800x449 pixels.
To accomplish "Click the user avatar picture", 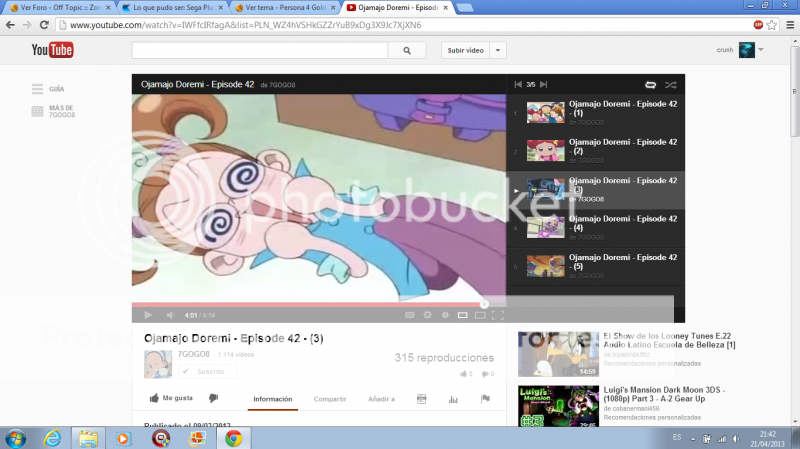I will click(747, 50).
